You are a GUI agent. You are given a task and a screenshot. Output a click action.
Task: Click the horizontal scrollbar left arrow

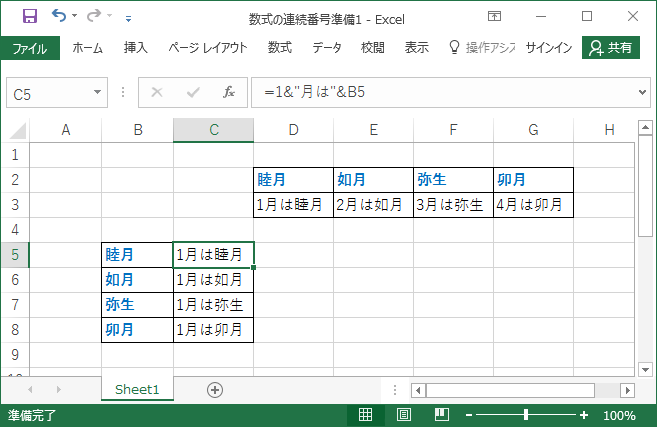coord(418,391)
